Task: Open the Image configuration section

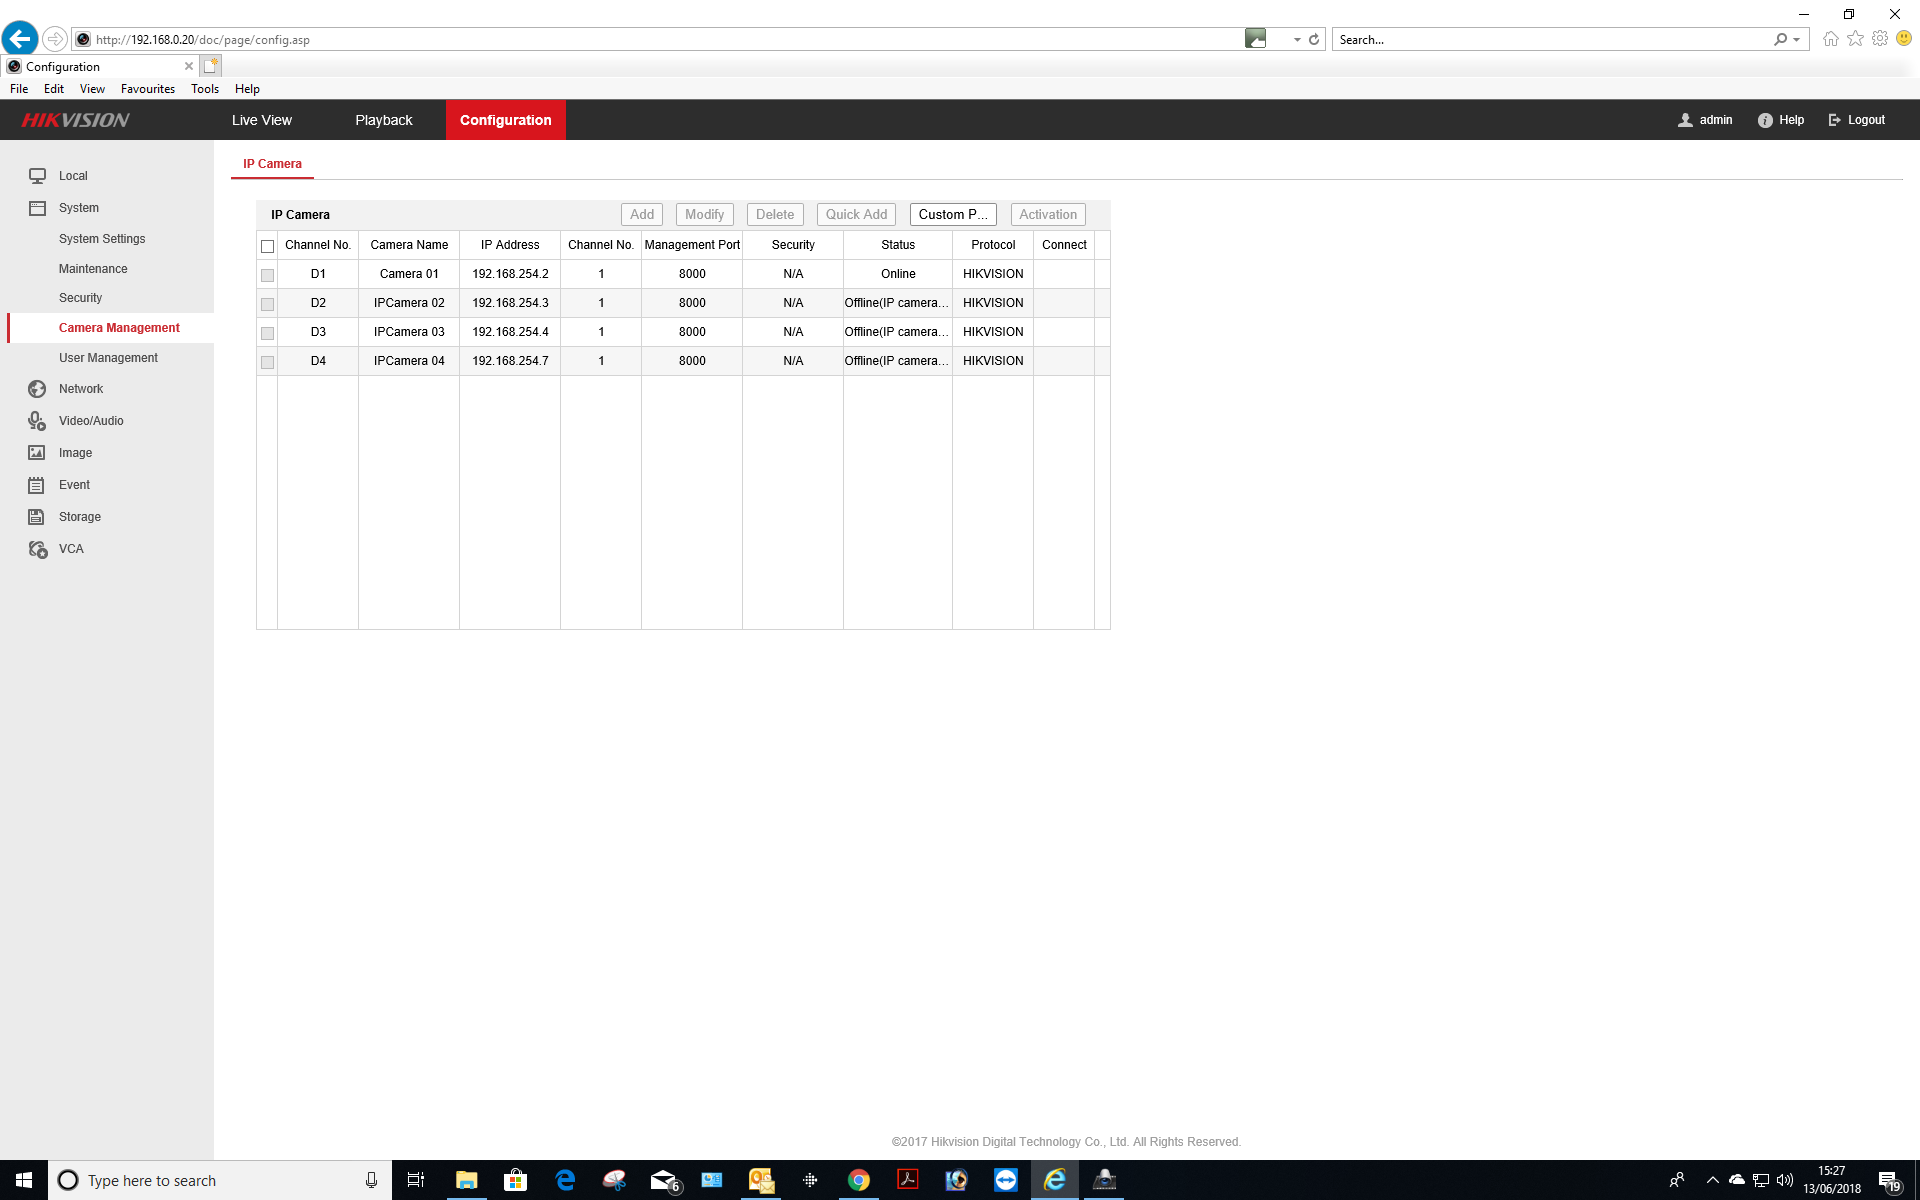Action: pos(73,452)
